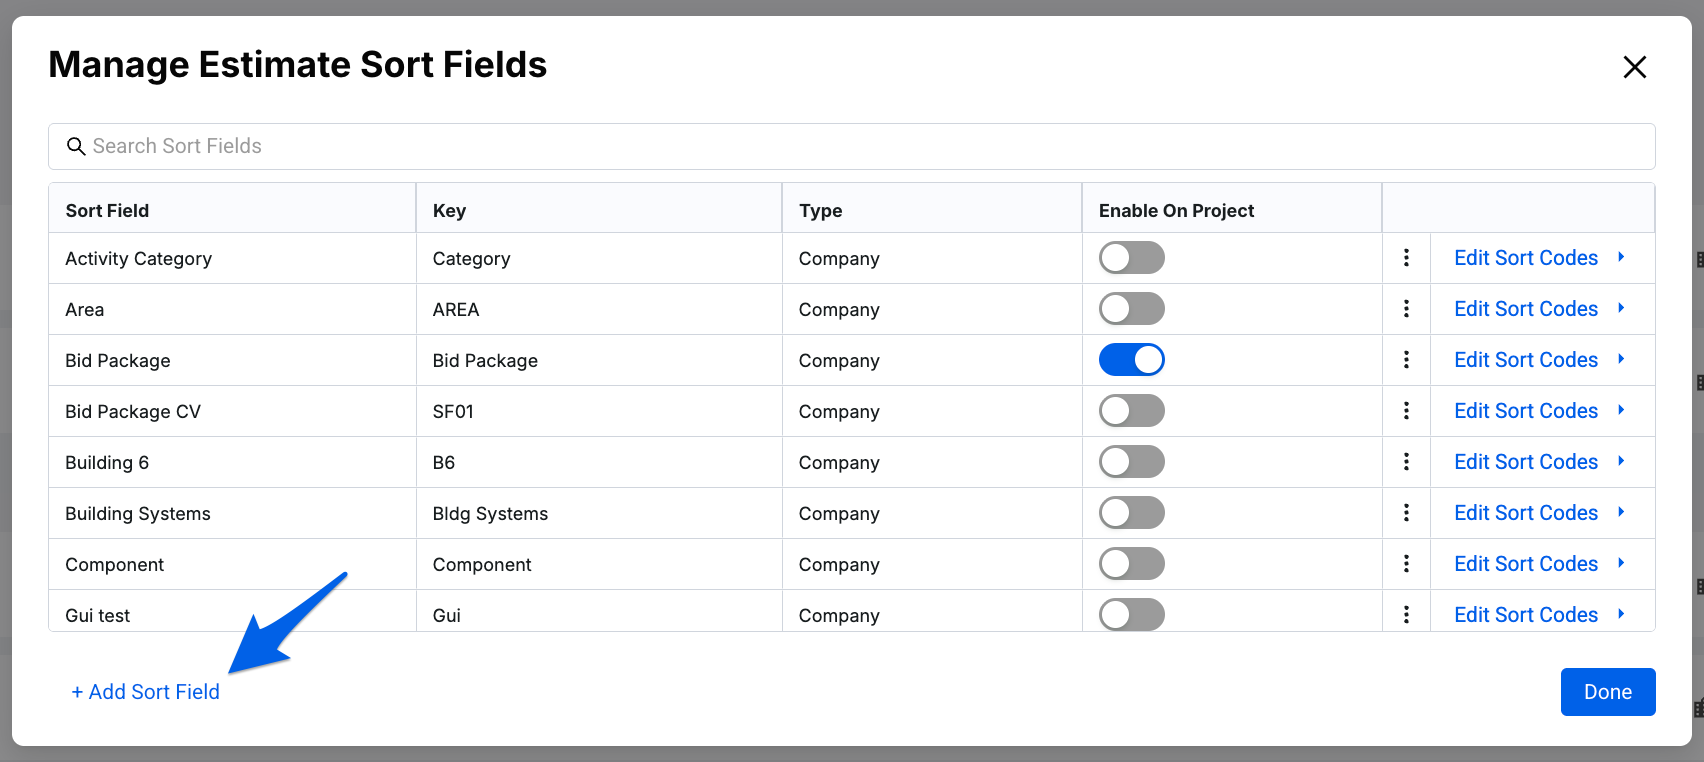The height and width of the screenshot is (762, 1704).
Task: Click the Enable On Project column header
Action: pyautogui.click(x=1176, y=211)
